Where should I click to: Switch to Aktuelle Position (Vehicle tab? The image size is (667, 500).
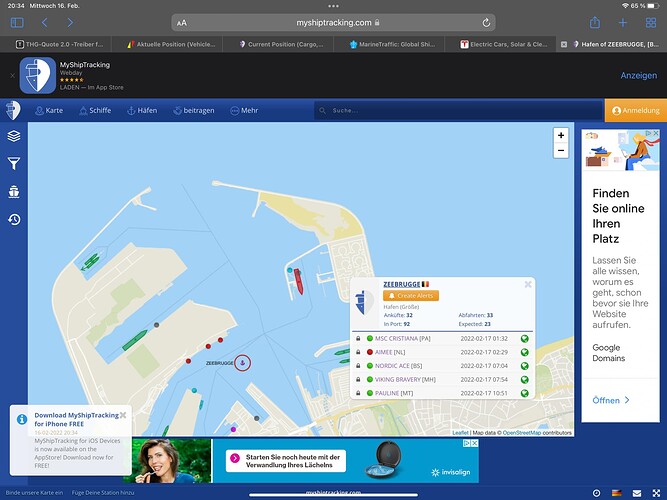point(172,44)
